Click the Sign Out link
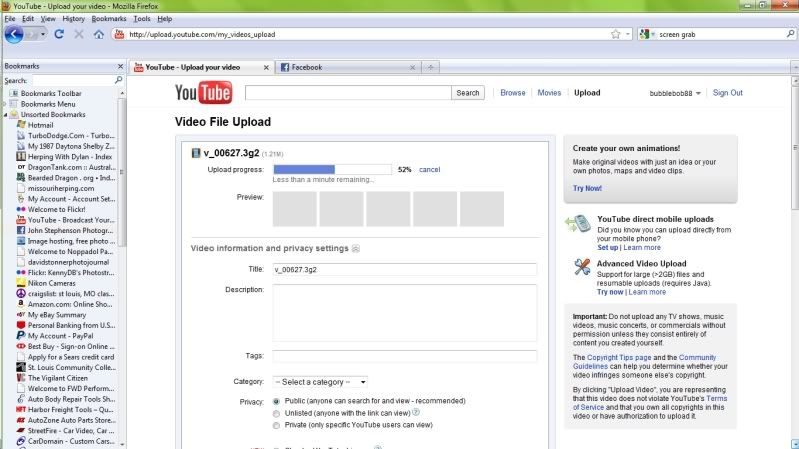Screen dimensions: 799x449 tap(727, 93)
